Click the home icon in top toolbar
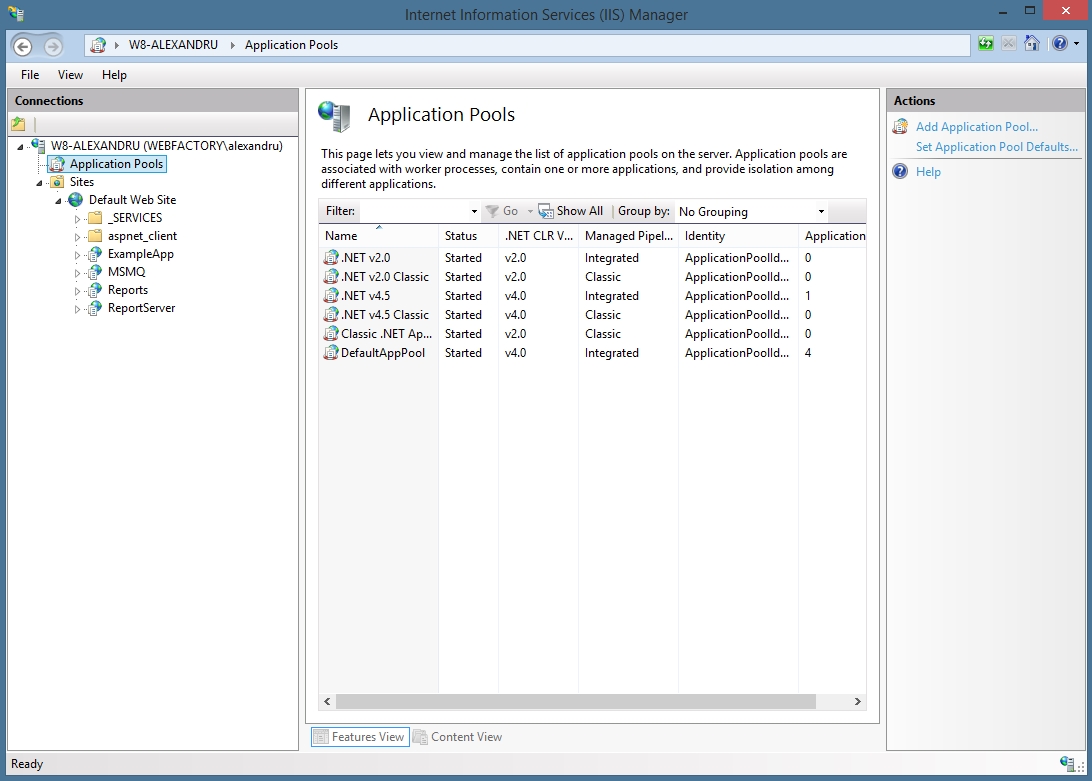 click(x=1032, y=44)
